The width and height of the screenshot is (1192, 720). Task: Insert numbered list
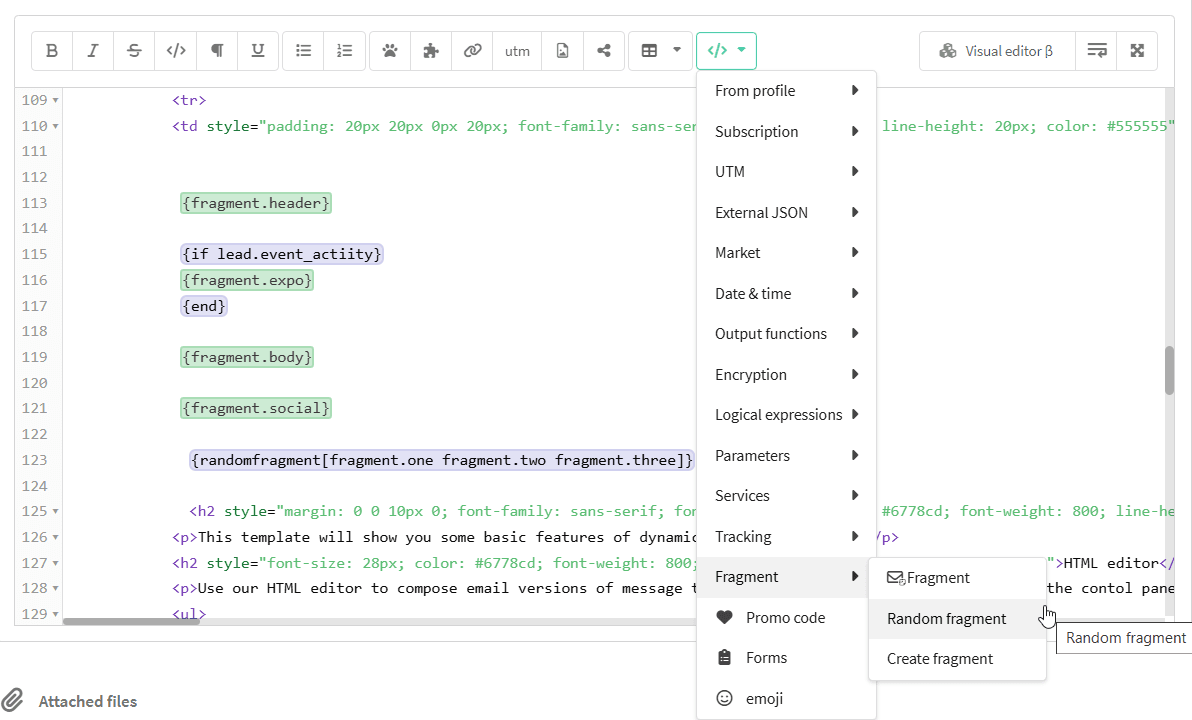click(x=344, y=51)
